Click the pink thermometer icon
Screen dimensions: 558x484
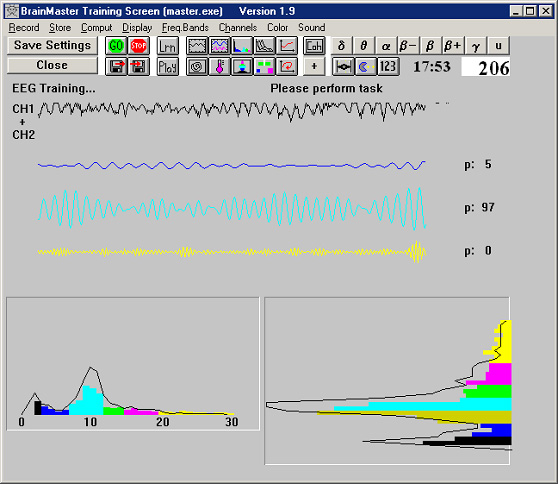[x=220, y=66]
